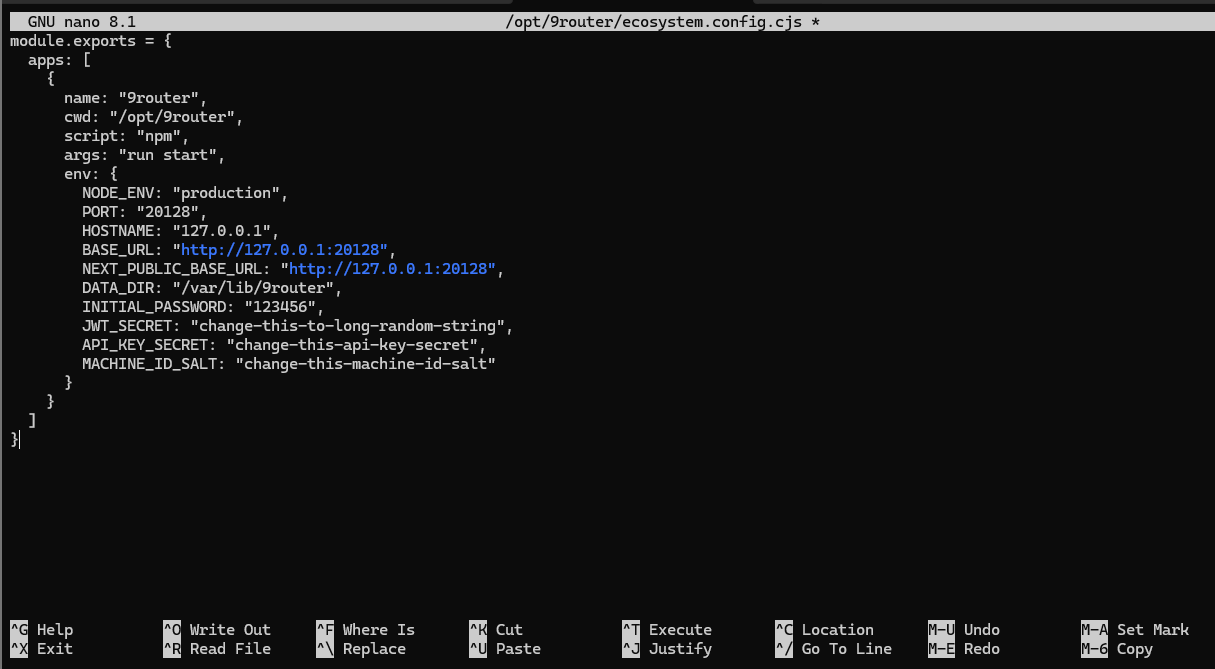Click the M-6 Copy shortcut
The width and height of the screenshot is (1215, 669).
point(1117,649)
